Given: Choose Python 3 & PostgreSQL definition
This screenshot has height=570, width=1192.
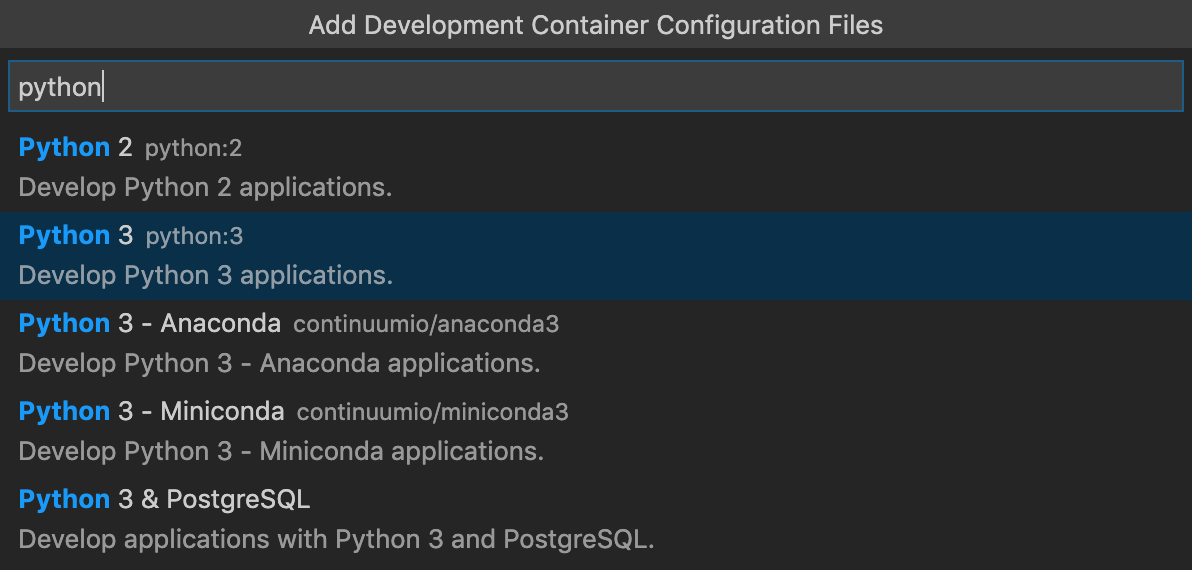Looking at the screenshot, I should tap(596, 521).
